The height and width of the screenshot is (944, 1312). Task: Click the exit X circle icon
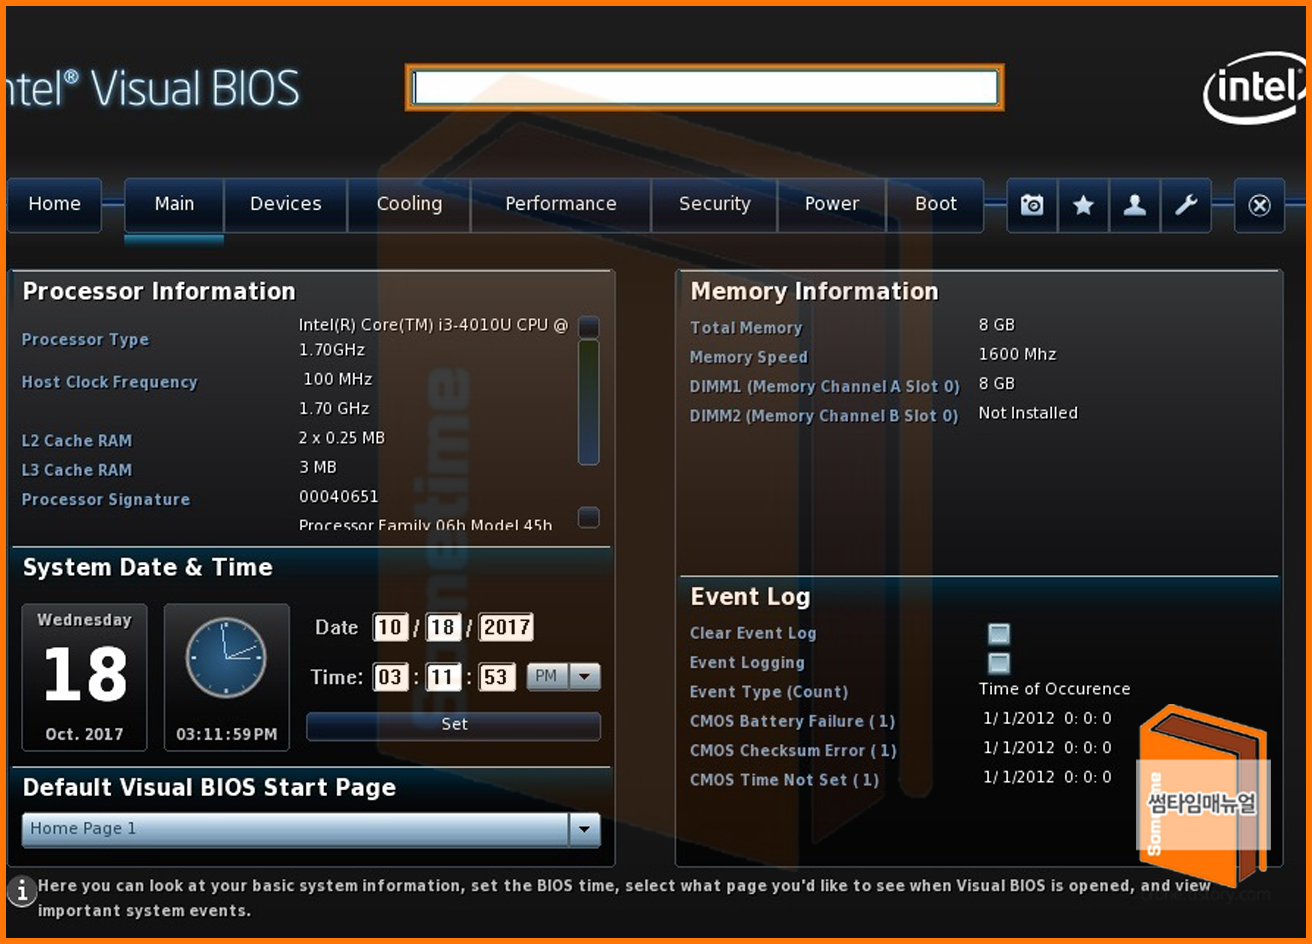click(1259, 205)
